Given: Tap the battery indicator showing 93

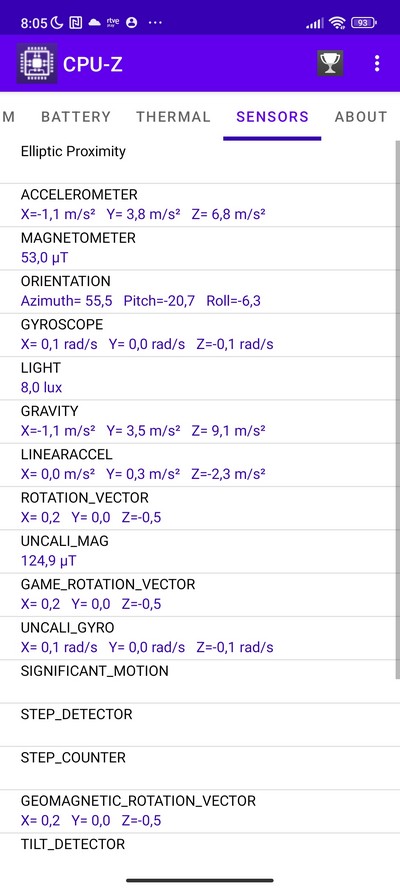Looking at the screenshot, I should tap(363, 23).
